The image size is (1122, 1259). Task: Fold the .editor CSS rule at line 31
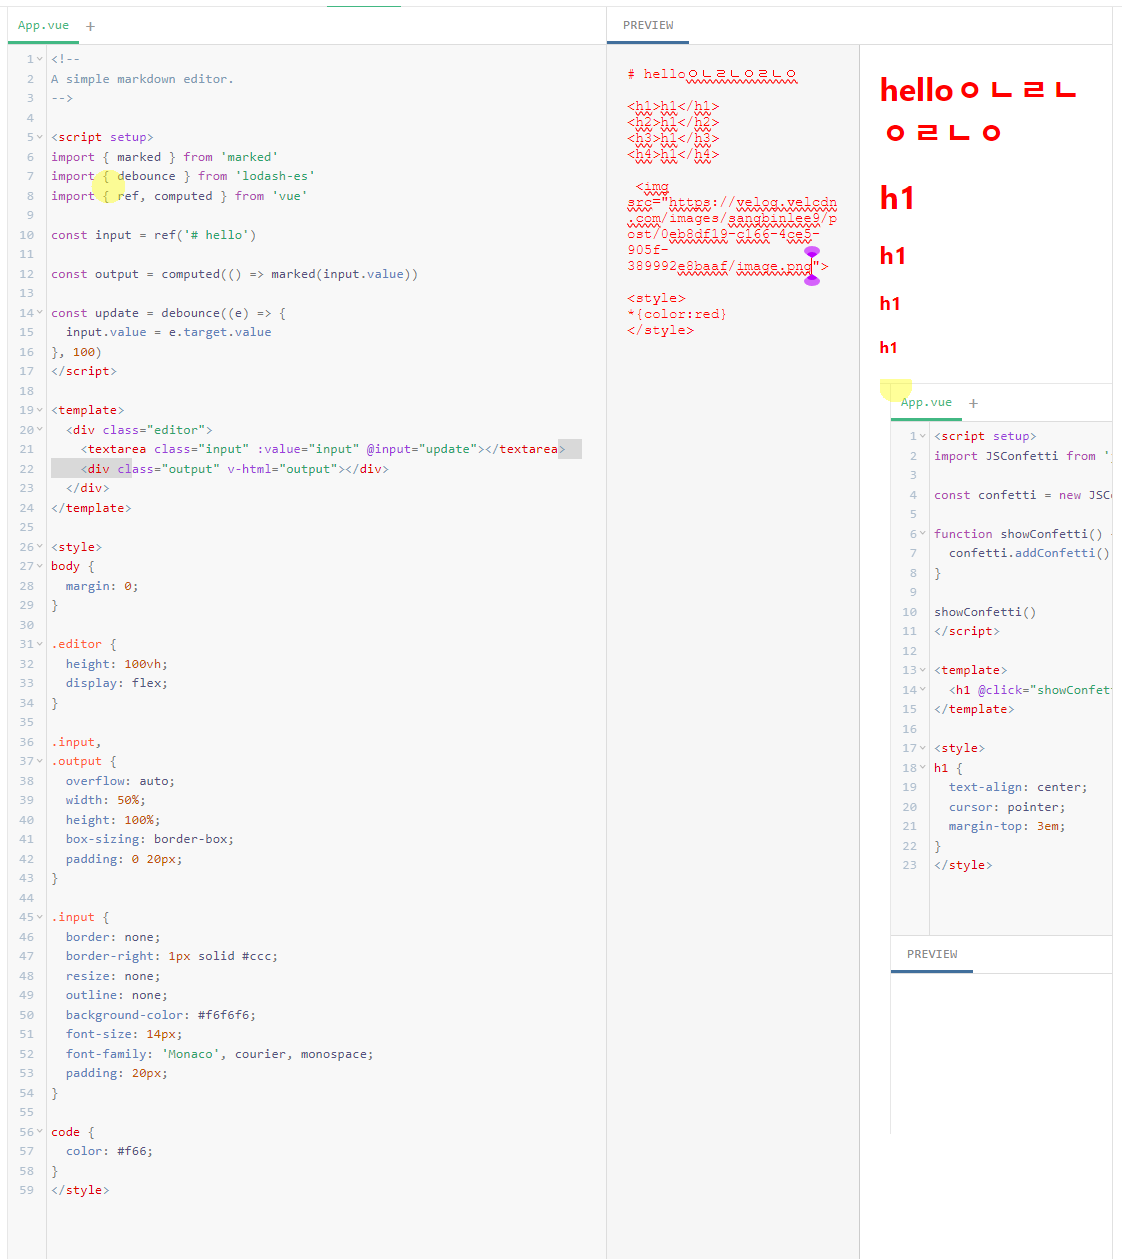tap(40, 644)
